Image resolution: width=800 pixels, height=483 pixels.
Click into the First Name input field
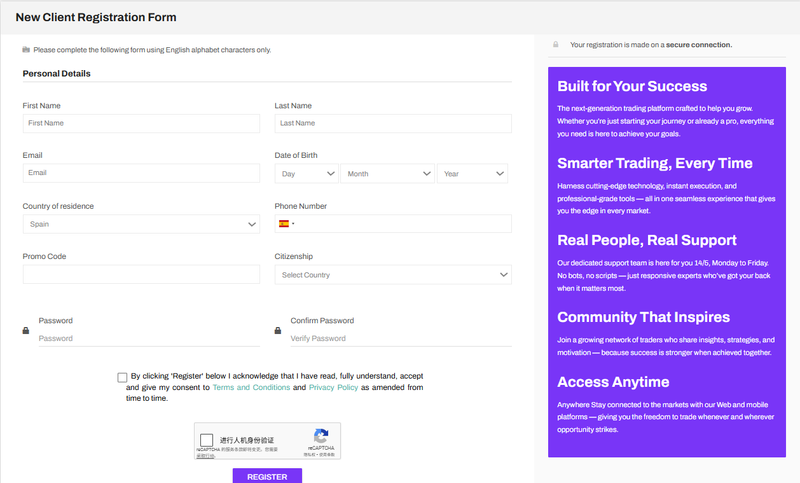[141, 123]
